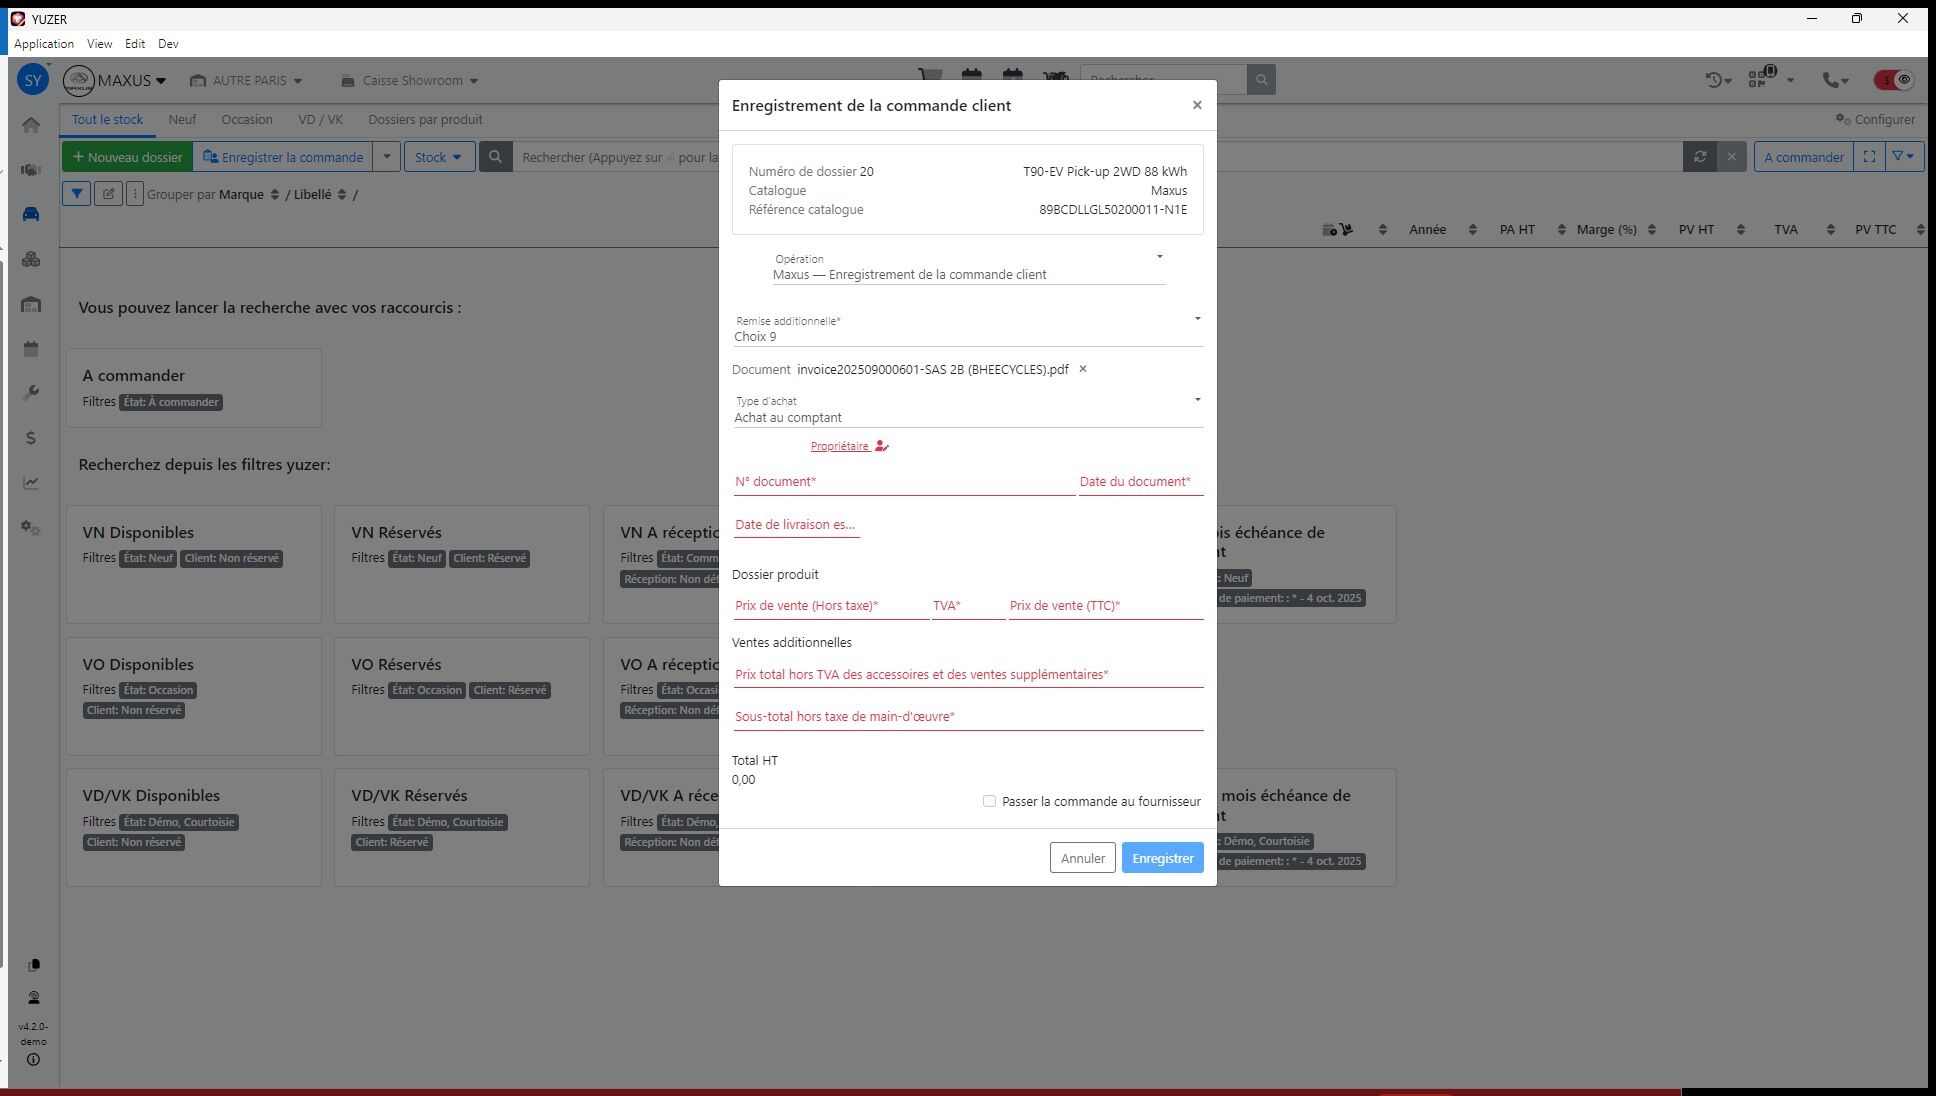Click the Enregistrer button

pyautogui.click(x=1162, y=858)
